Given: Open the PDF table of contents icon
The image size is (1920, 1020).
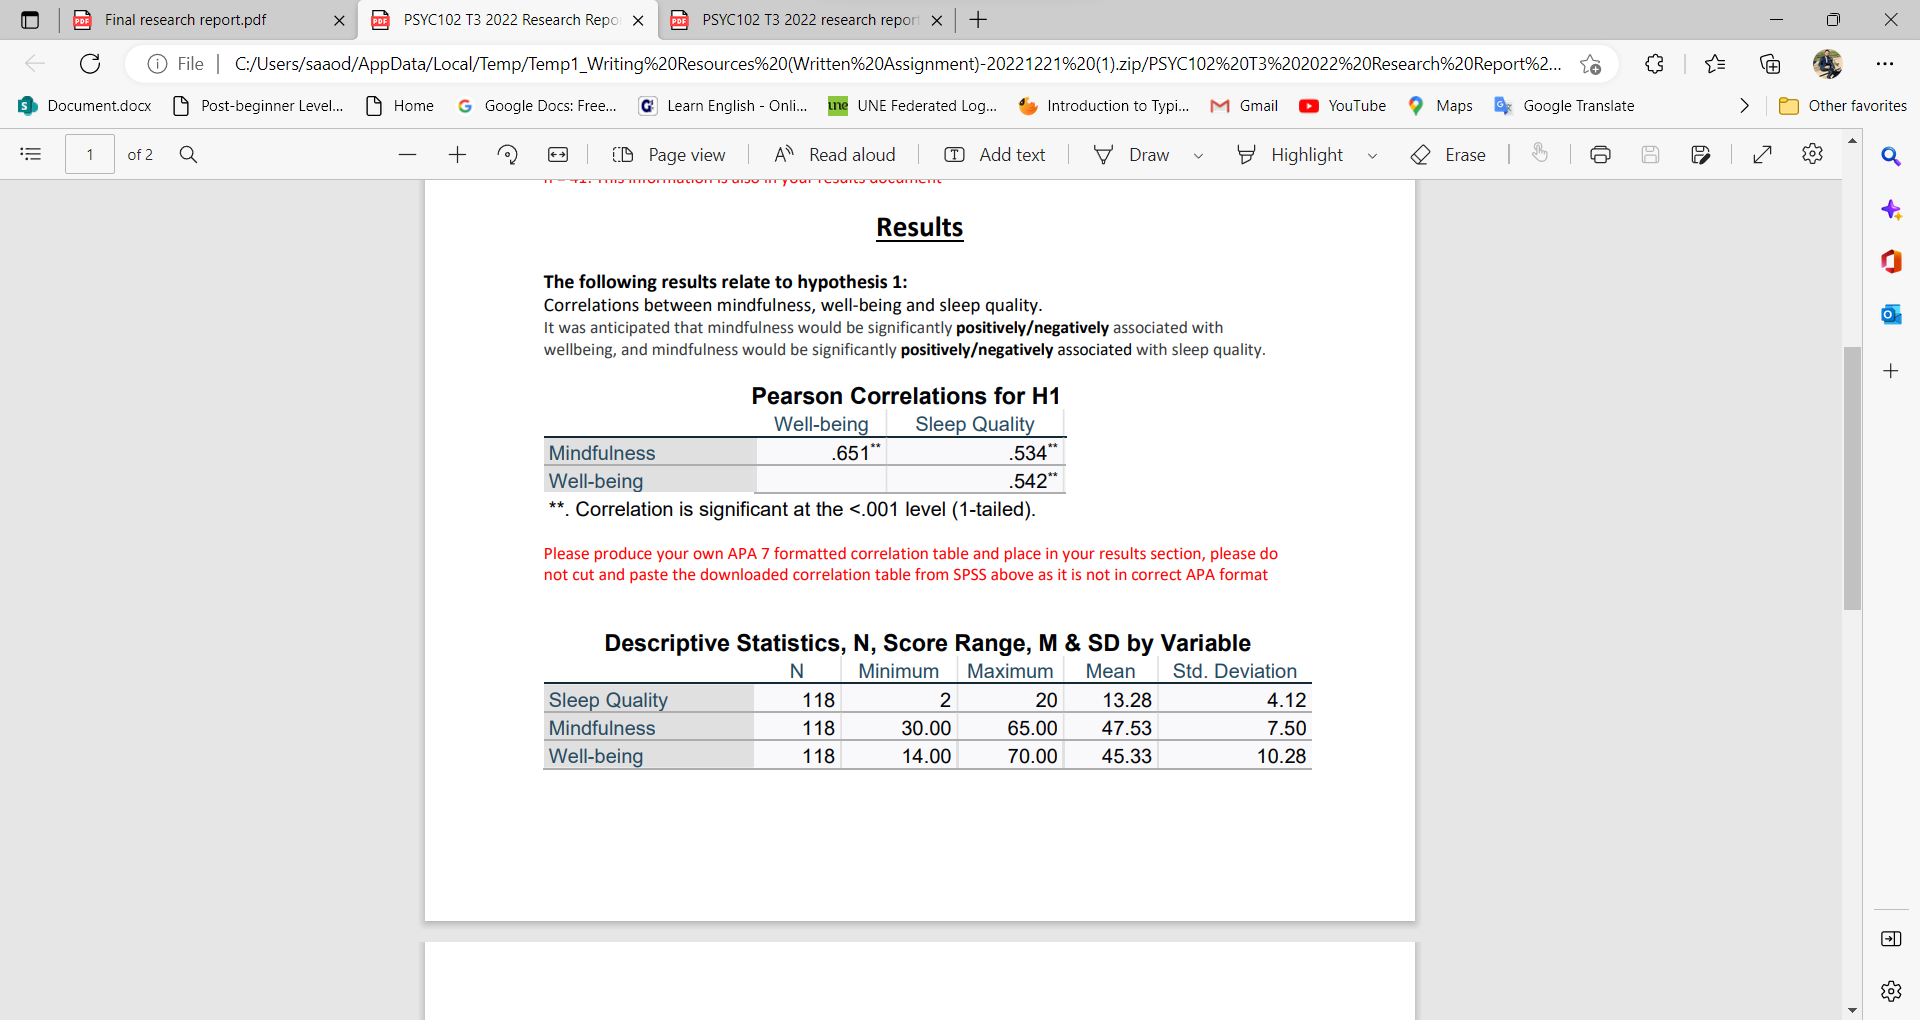Looking at the screenshot, I should (x=31, y=154).
